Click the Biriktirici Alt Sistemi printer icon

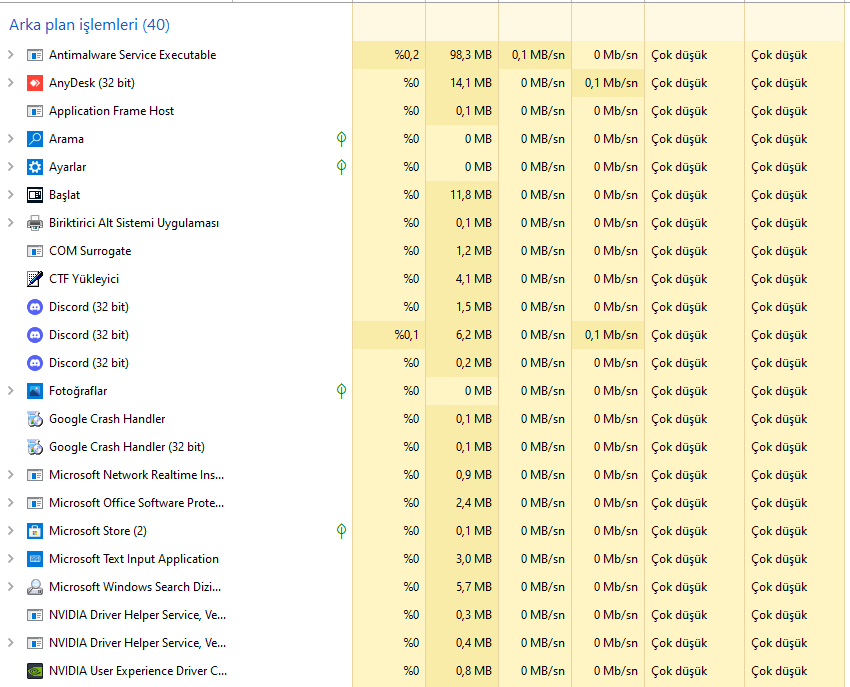(35, 223)
